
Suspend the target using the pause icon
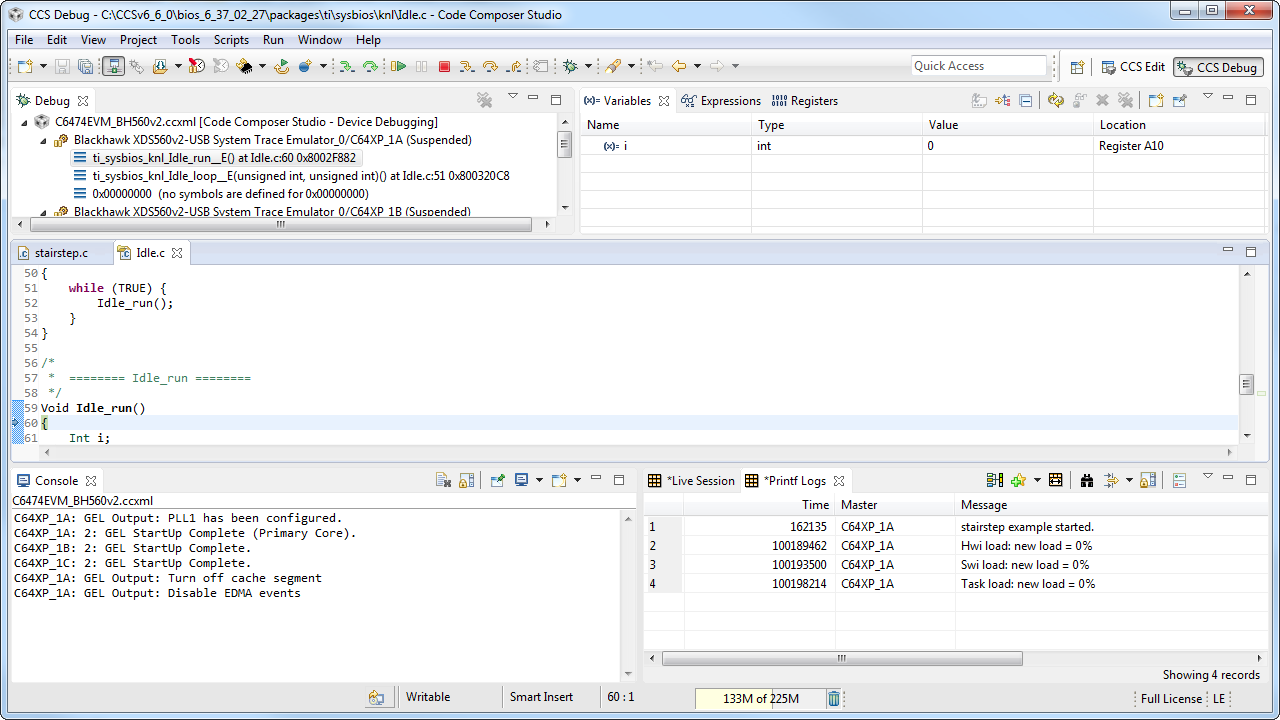[x=421, y=66]
